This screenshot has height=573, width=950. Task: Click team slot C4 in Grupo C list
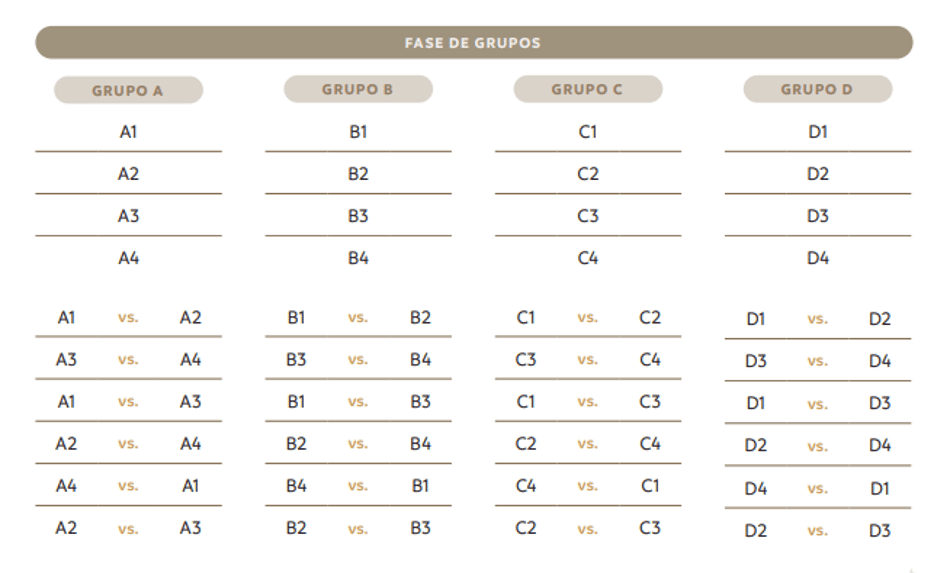tap(588, 258)
